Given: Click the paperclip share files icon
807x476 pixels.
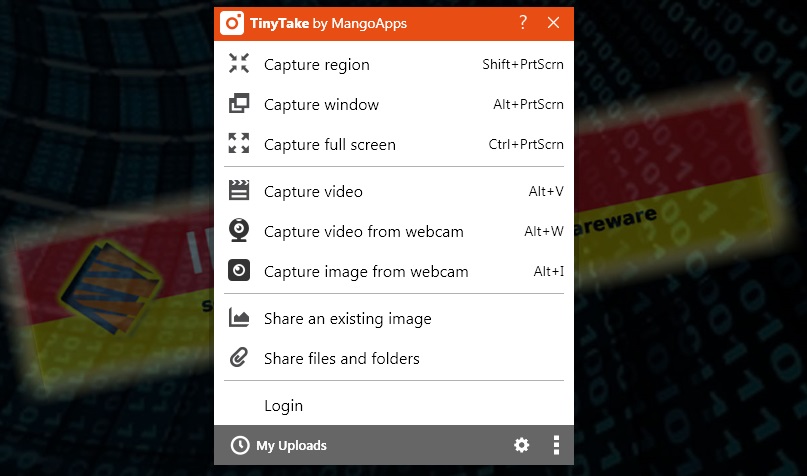Looking at the screenshot, I should click(x=239, y=358).
